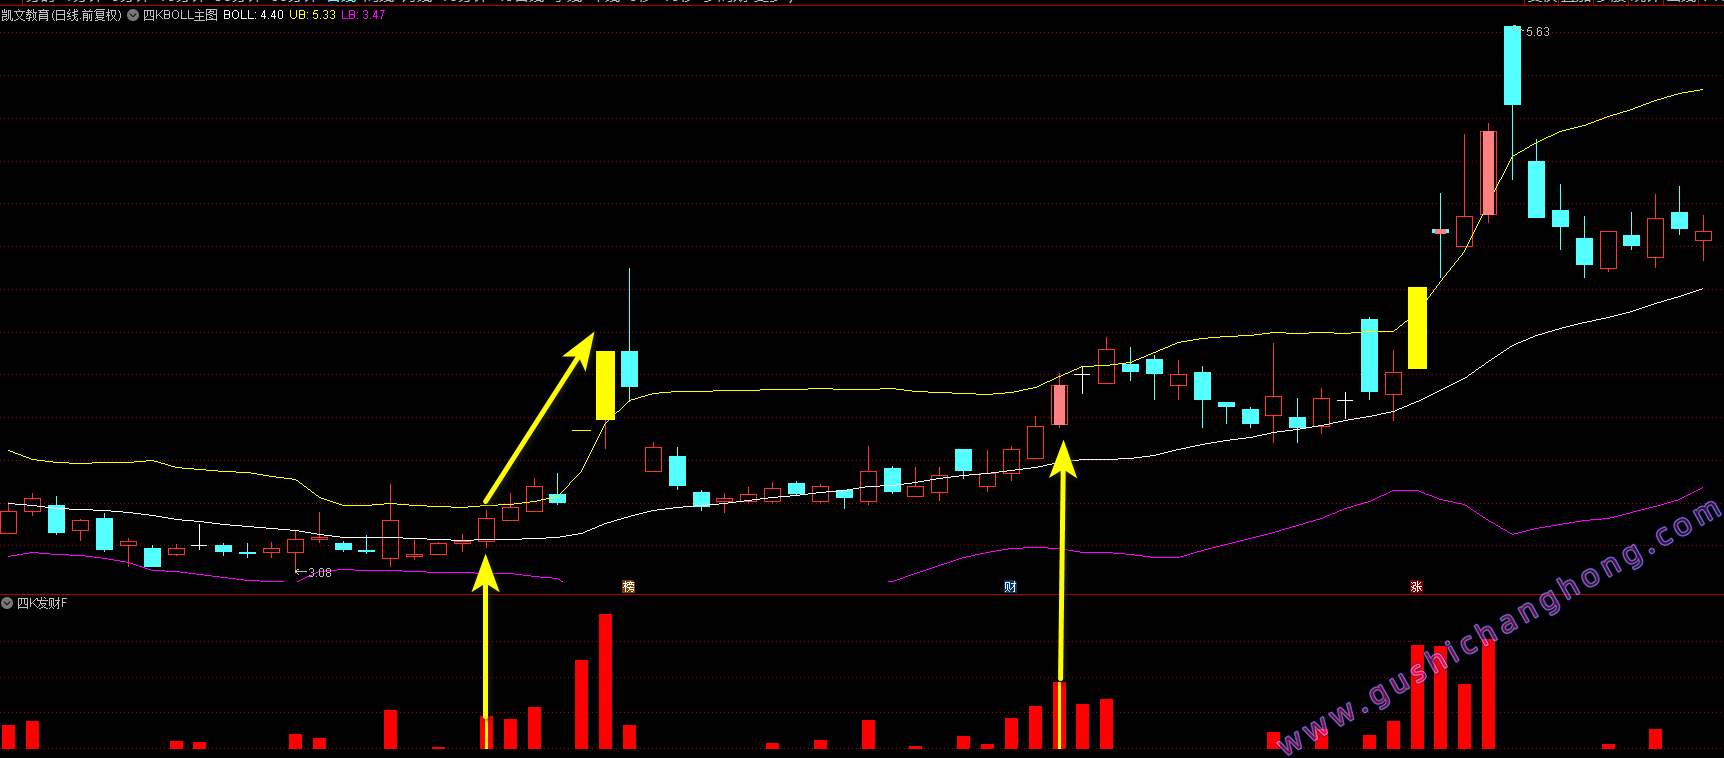Click the LB: 3.47 value
The width and height of the screenshot is (1724, 758).
coord(363,15)
